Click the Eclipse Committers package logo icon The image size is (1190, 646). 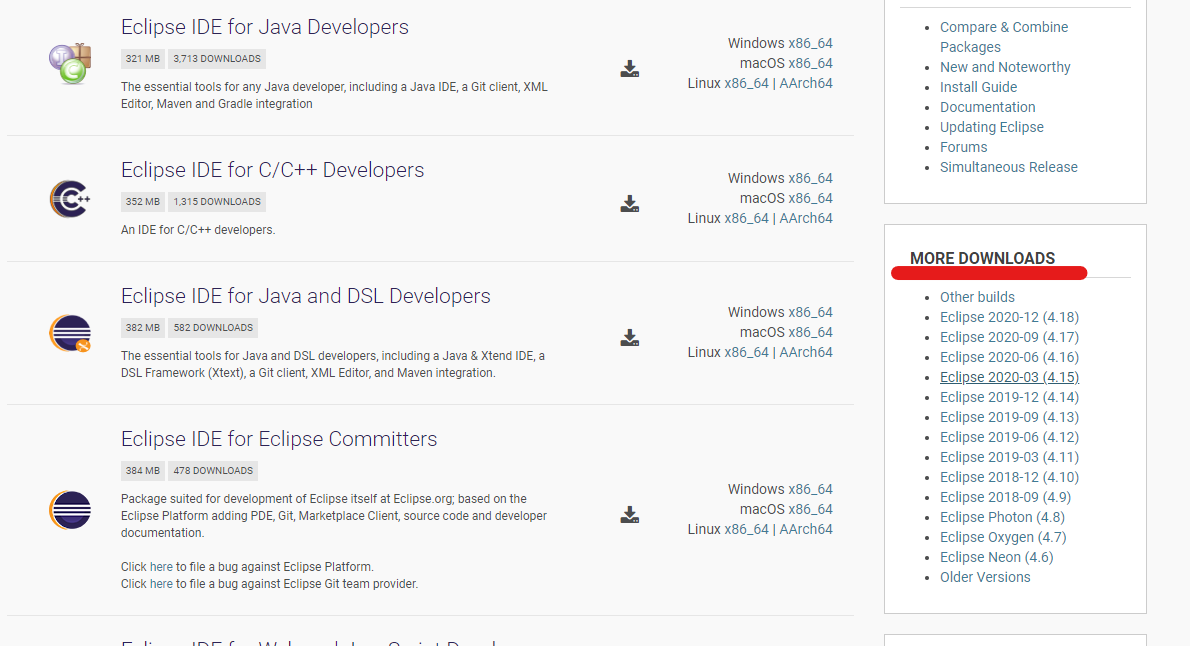(x=70, y=509)
